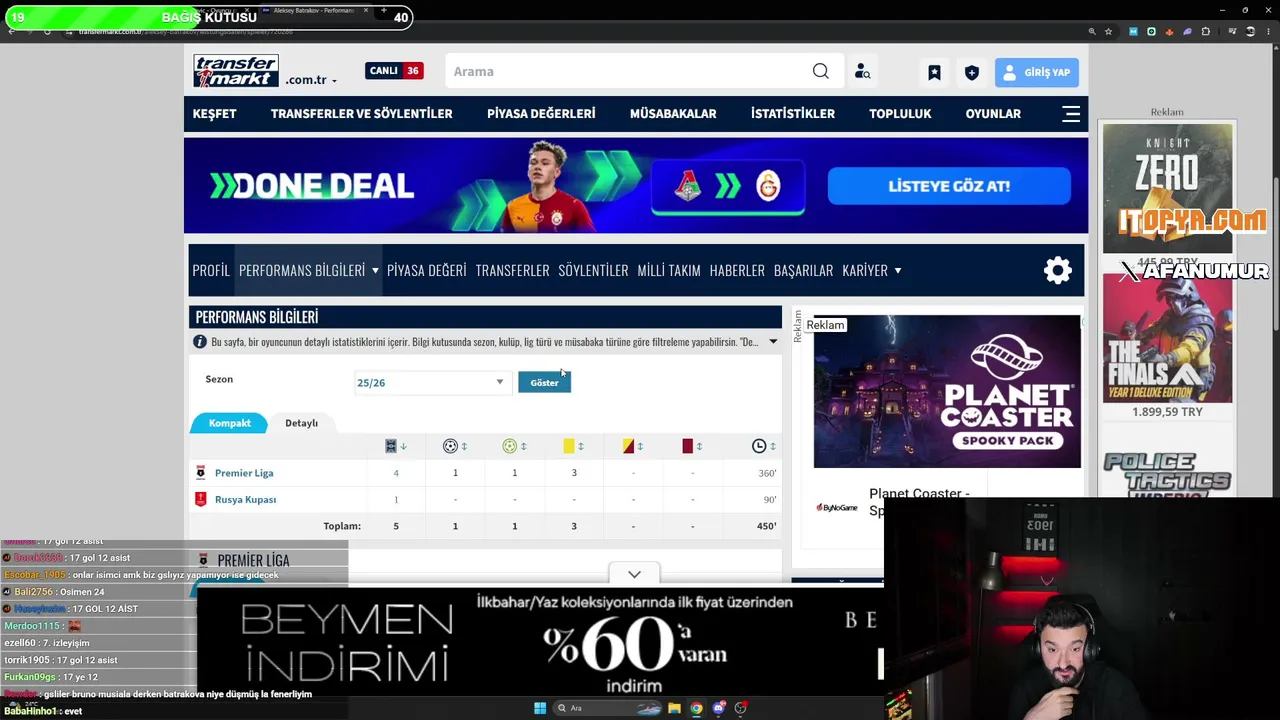This screenshot has height=720, width=1280.
Task: Click the Transfermarkt logo
Action: tap(236, 71)
